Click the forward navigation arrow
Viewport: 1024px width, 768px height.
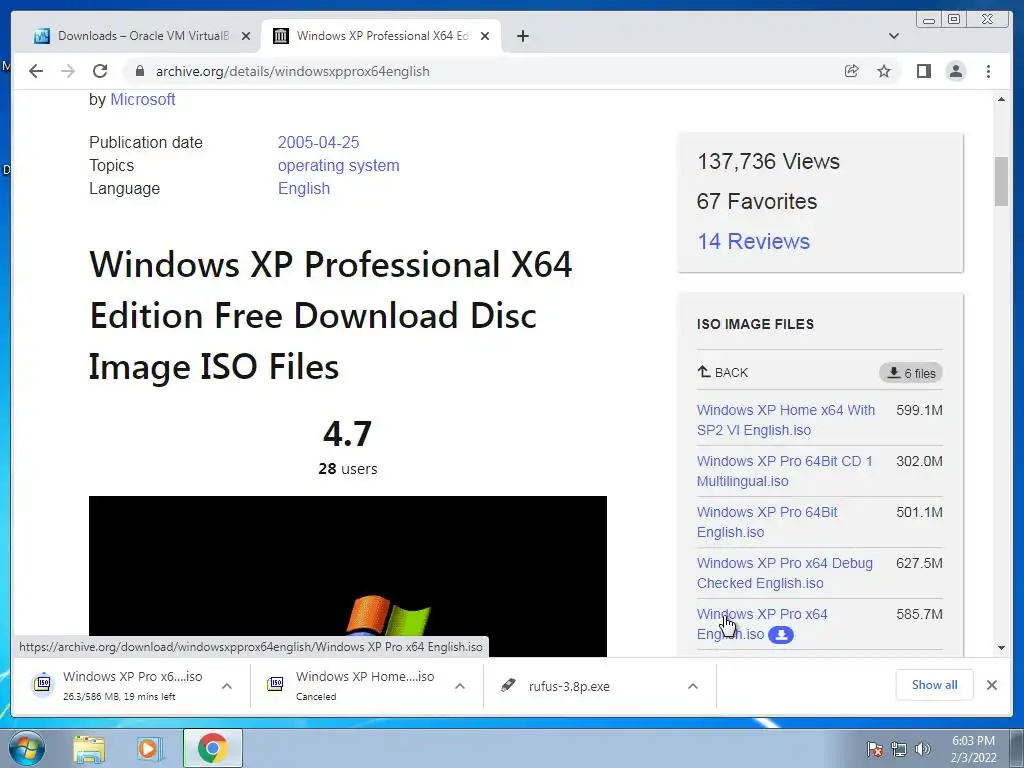point(68,71)
